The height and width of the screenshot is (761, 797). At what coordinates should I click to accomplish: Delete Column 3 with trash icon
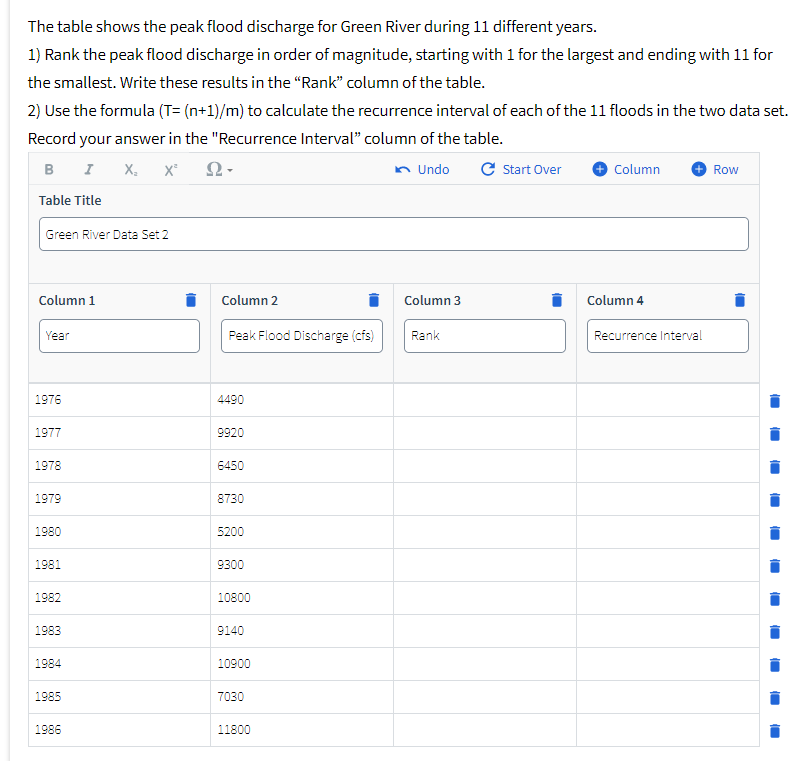(x=557, y=300)
